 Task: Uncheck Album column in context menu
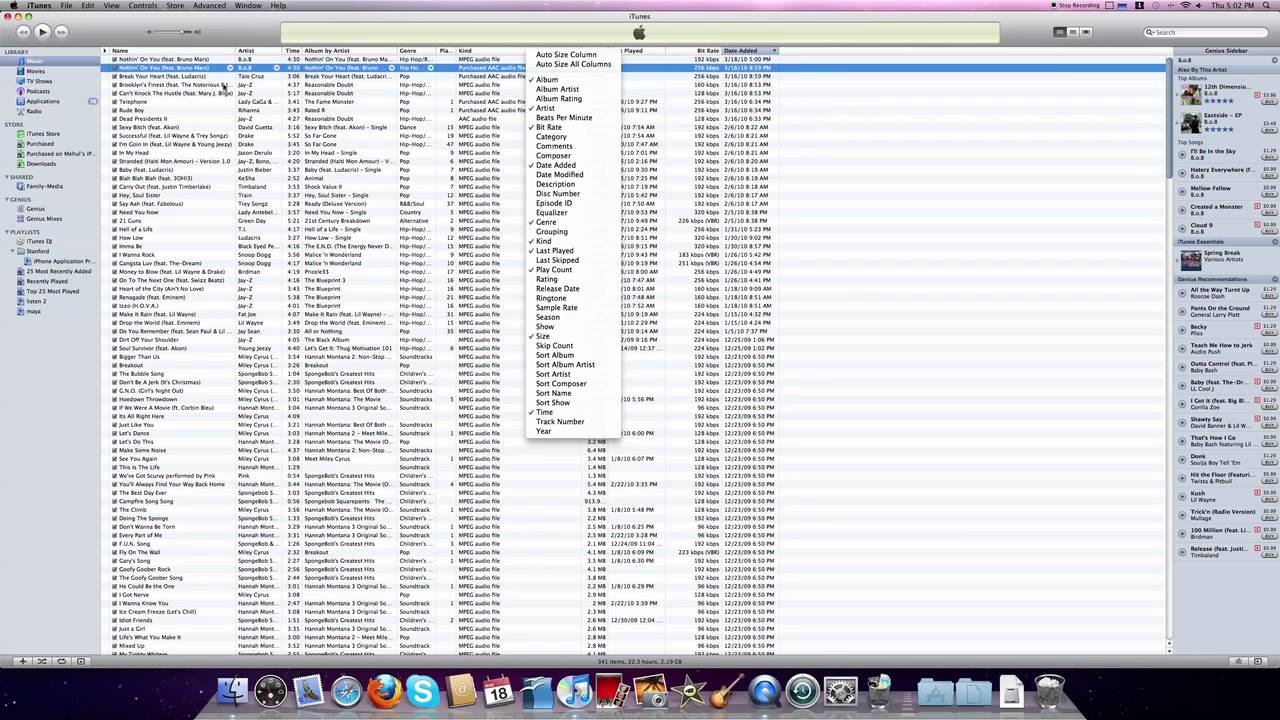[547, 80]
